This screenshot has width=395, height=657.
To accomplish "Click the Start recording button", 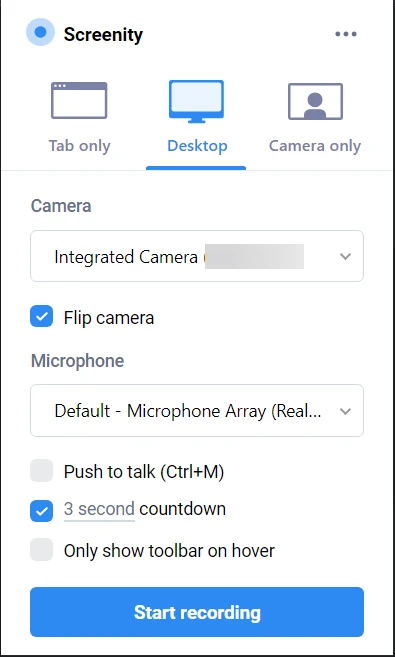I will click(197, 612).
